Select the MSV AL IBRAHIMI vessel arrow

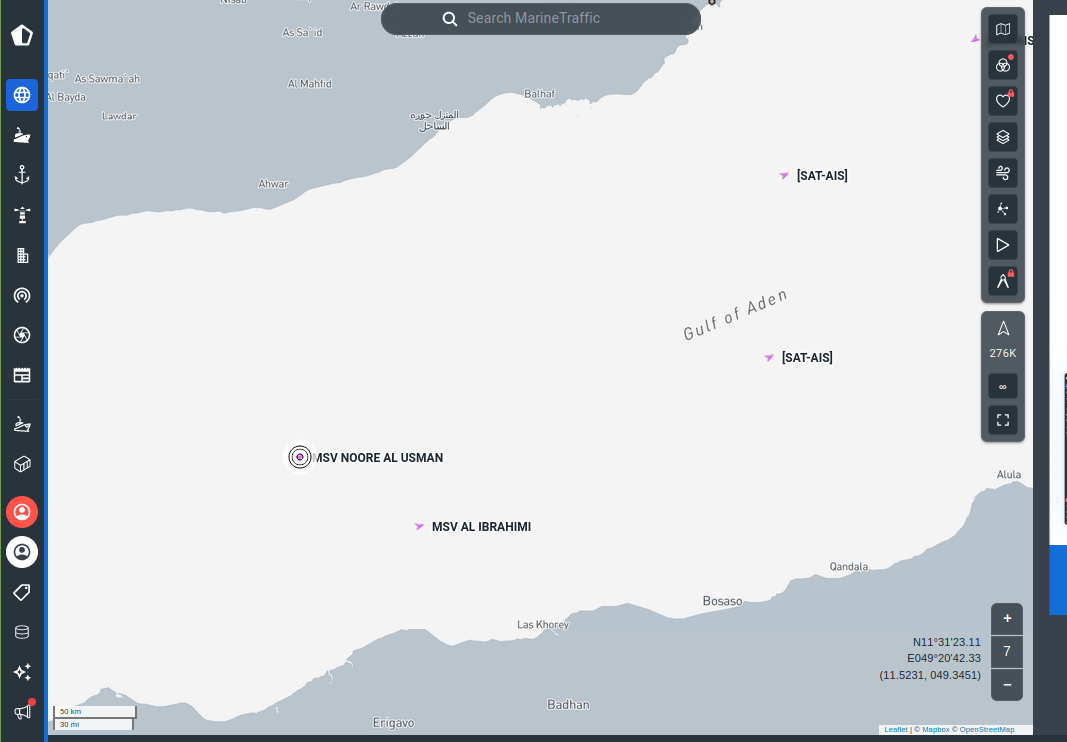[x=419, y=526]
